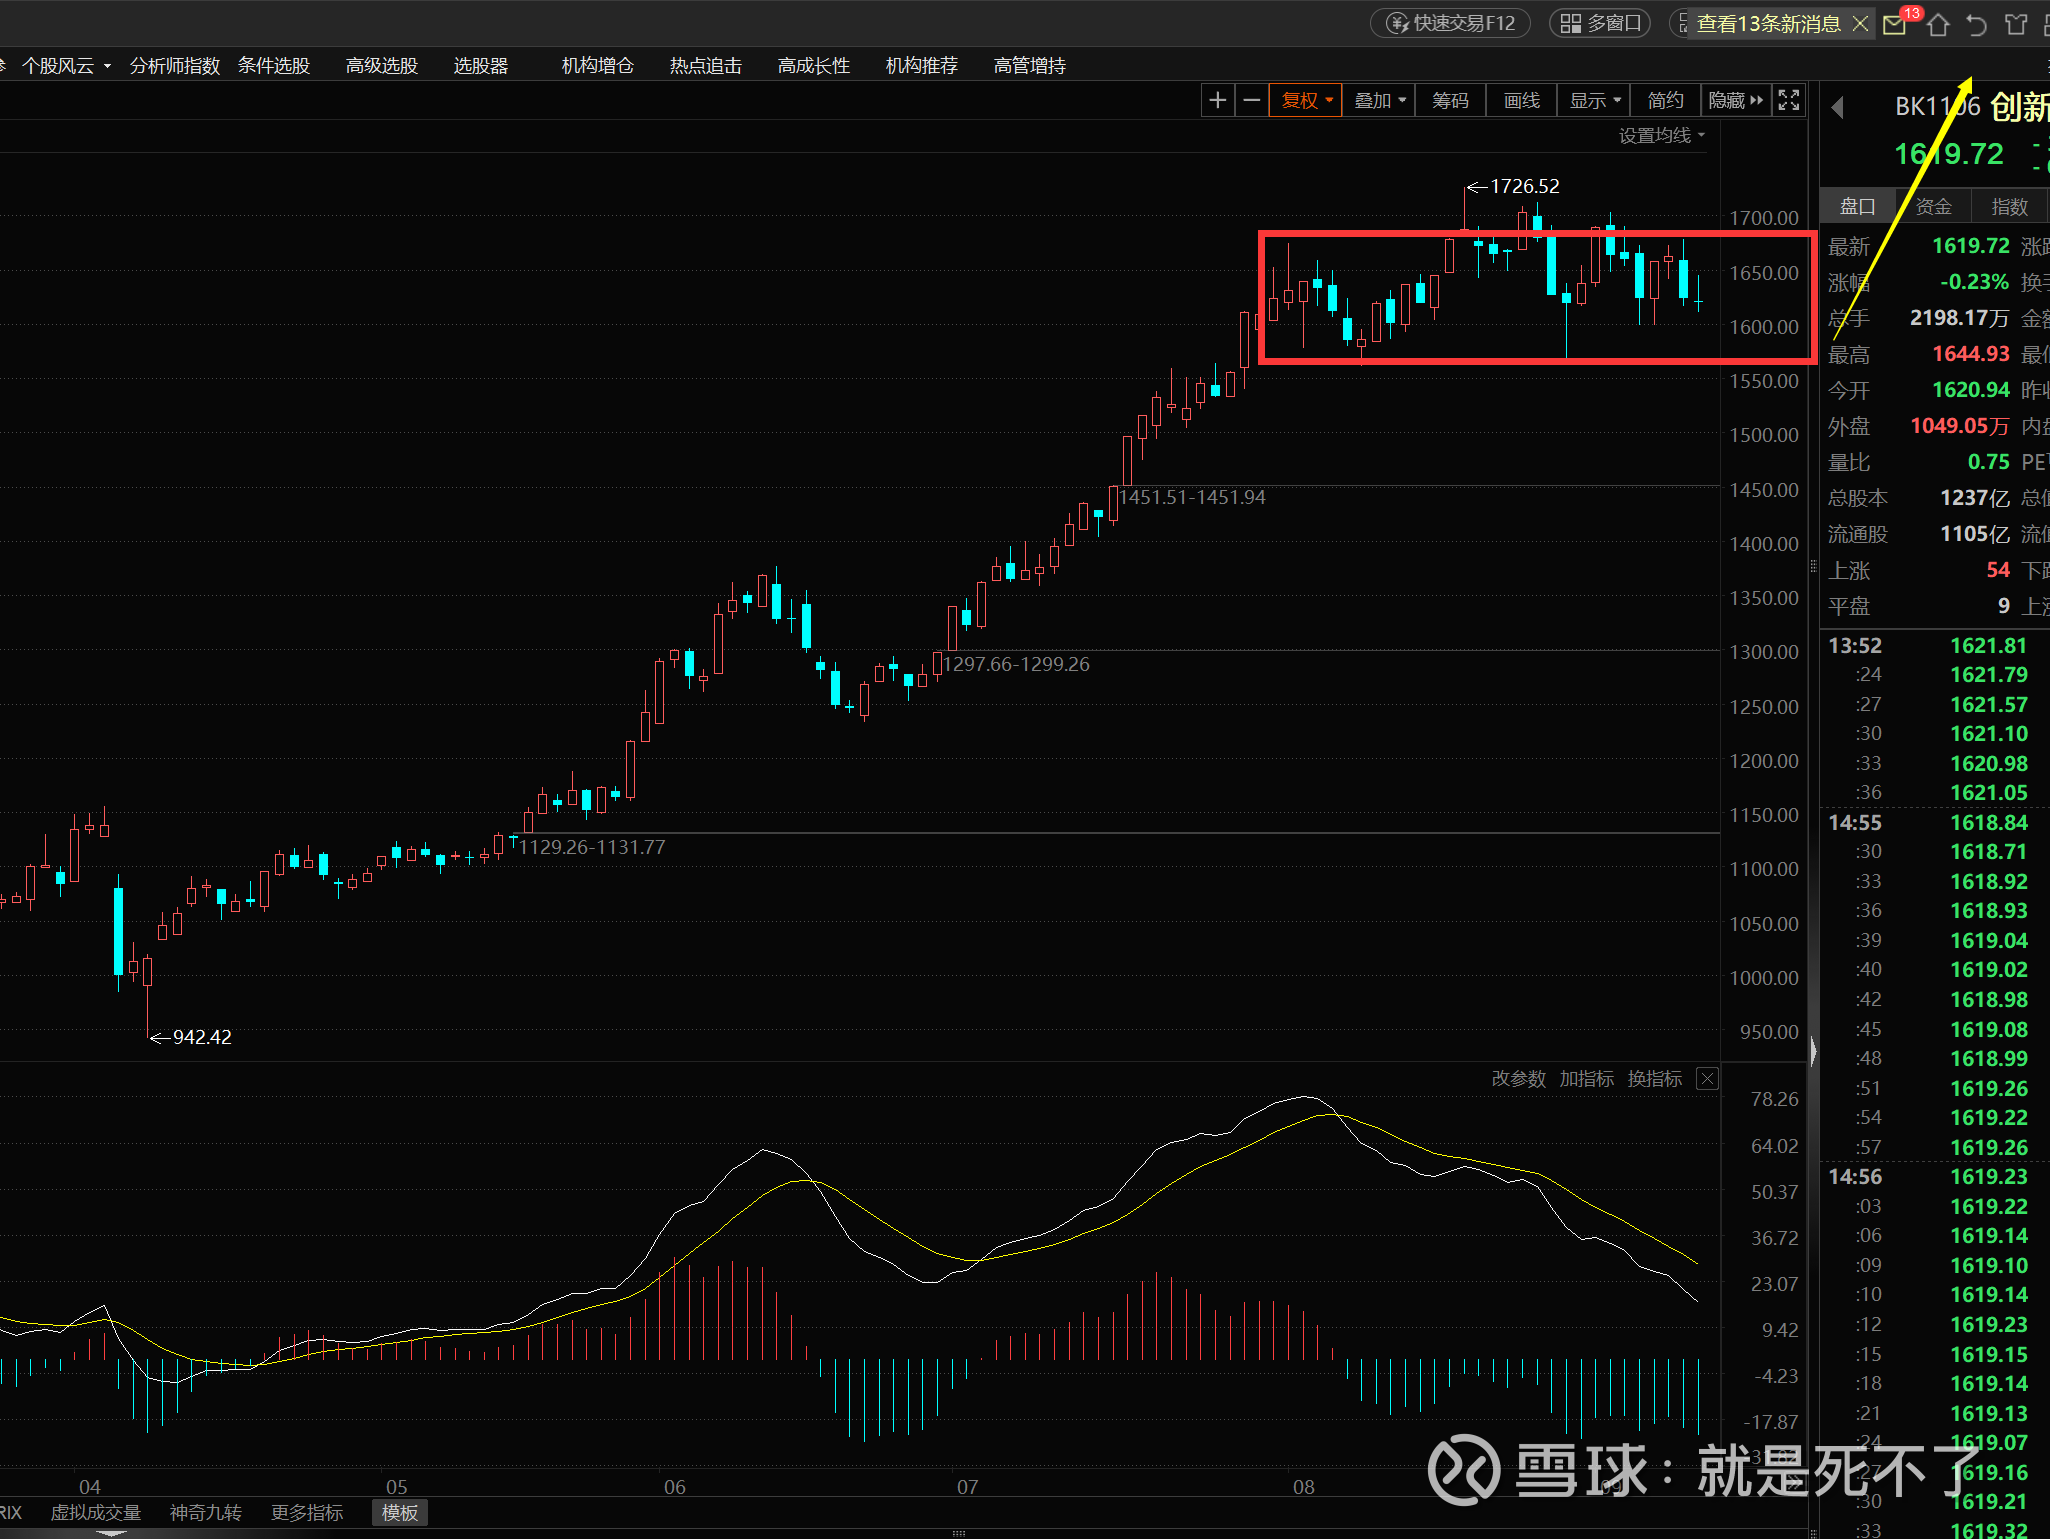Click the 改参数 link

tap(1518, 1079)
